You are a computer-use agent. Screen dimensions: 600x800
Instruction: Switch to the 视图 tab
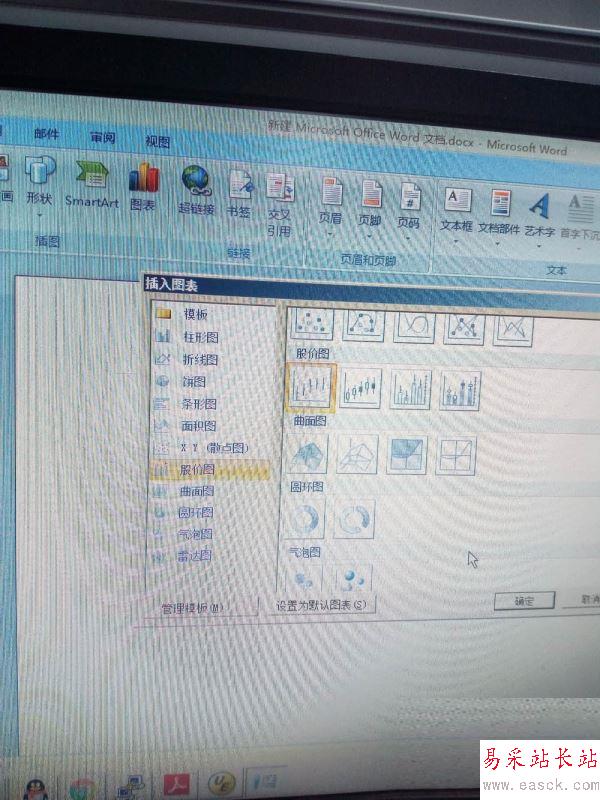tap(157, 141)
